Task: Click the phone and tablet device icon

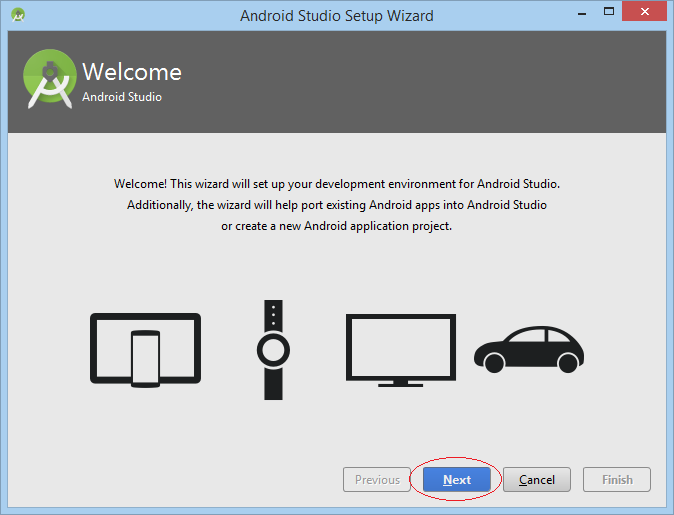Action: (145, 350)
